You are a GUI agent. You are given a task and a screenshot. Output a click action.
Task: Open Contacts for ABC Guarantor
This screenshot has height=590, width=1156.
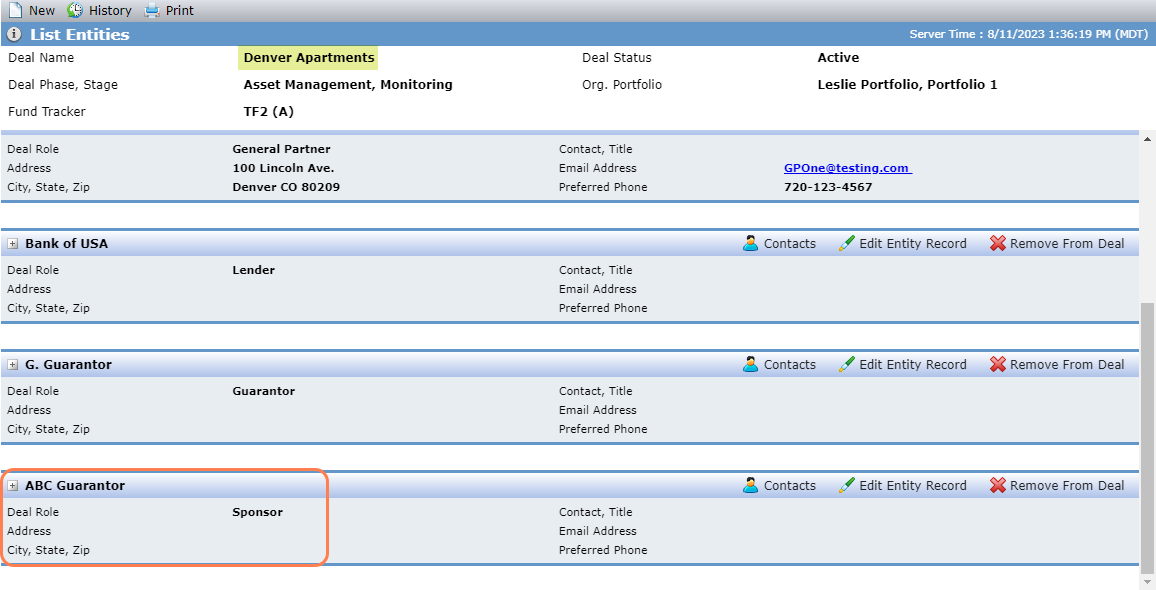coord(779,485)
